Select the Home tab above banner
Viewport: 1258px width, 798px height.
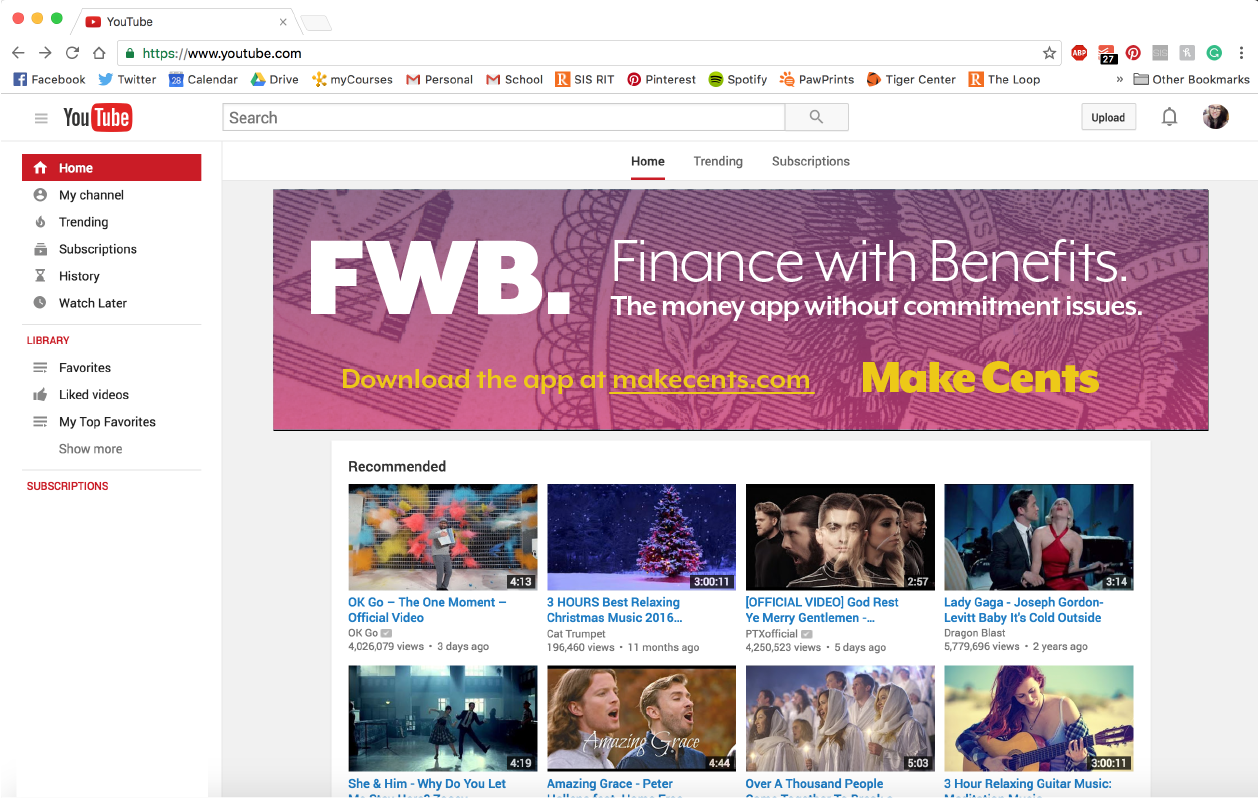(648, 161)
